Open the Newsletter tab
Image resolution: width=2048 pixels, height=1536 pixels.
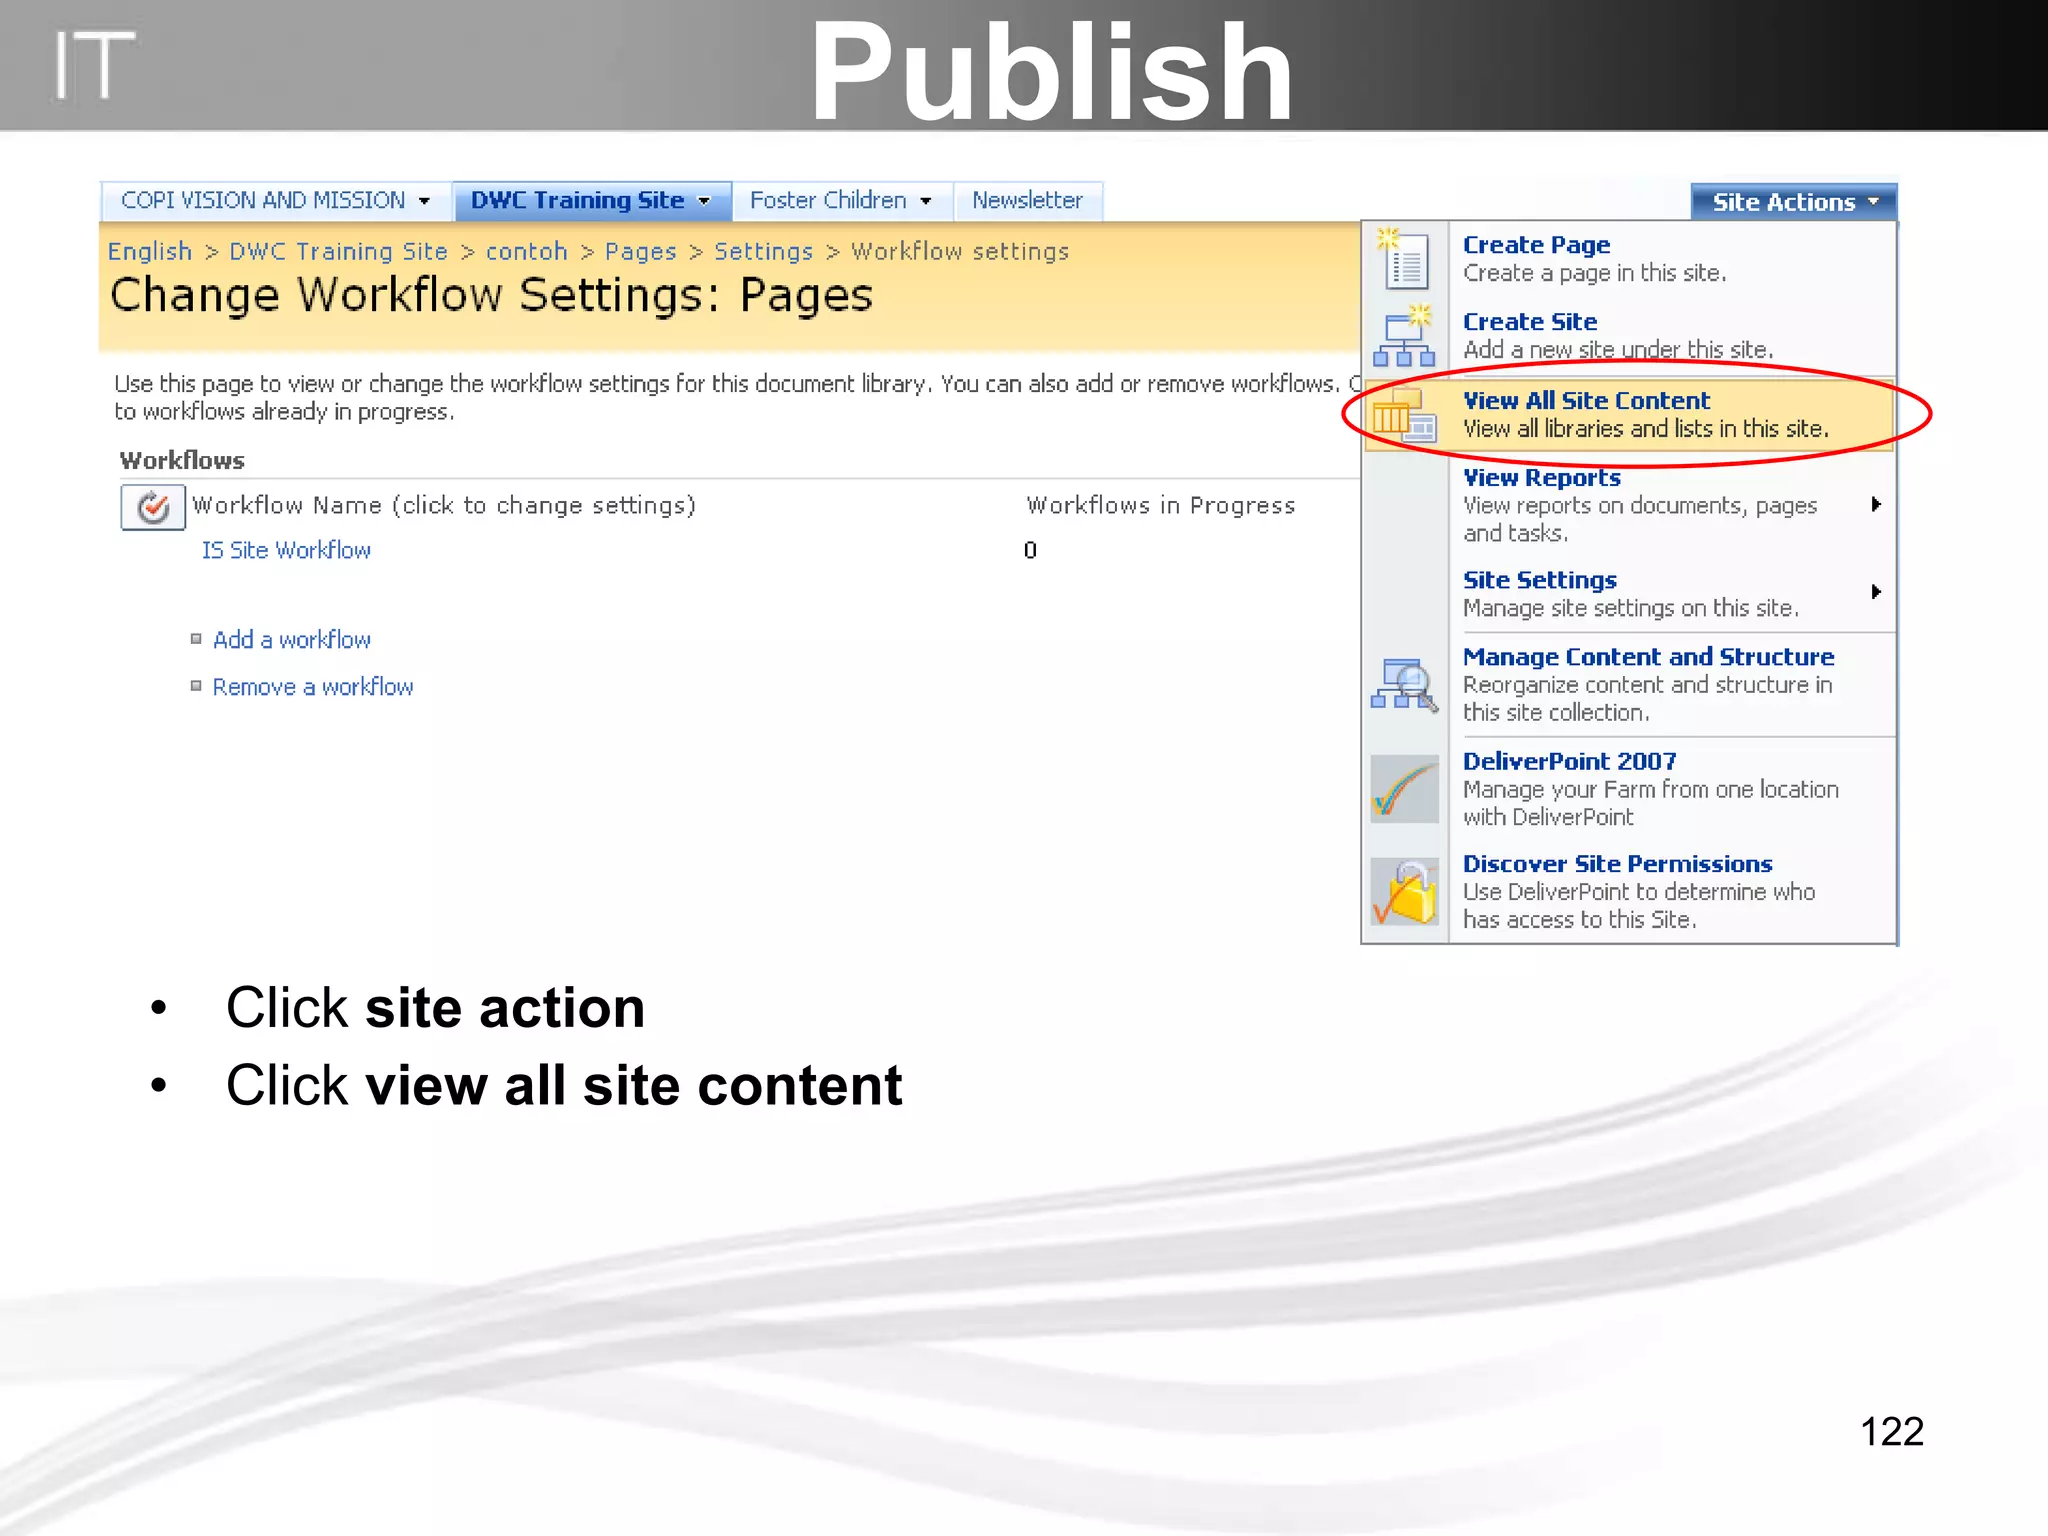[1028, 200]
